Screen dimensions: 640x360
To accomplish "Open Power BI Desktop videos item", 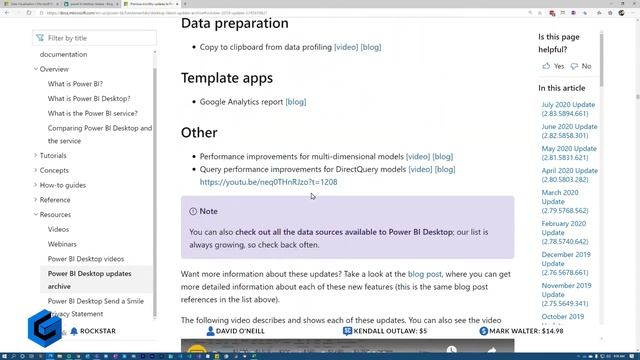I will 86,259.
